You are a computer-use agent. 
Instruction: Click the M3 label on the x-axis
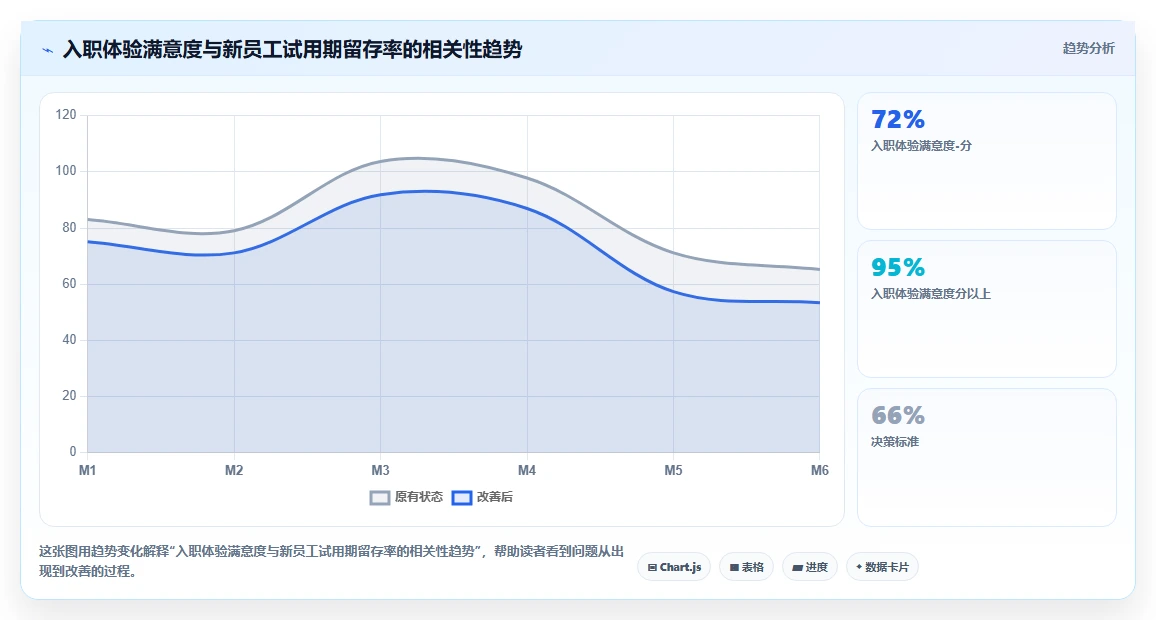(x=380, y=470)
